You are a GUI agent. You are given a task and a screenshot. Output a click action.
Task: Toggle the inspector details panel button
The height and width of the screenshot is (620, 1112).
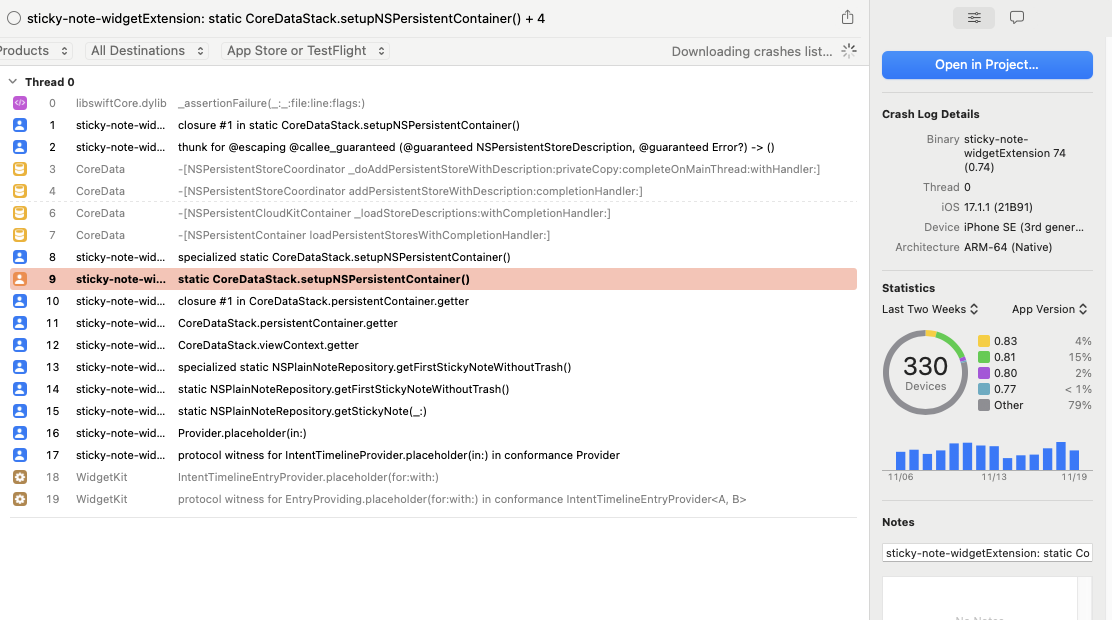click(x=974, y=18)
